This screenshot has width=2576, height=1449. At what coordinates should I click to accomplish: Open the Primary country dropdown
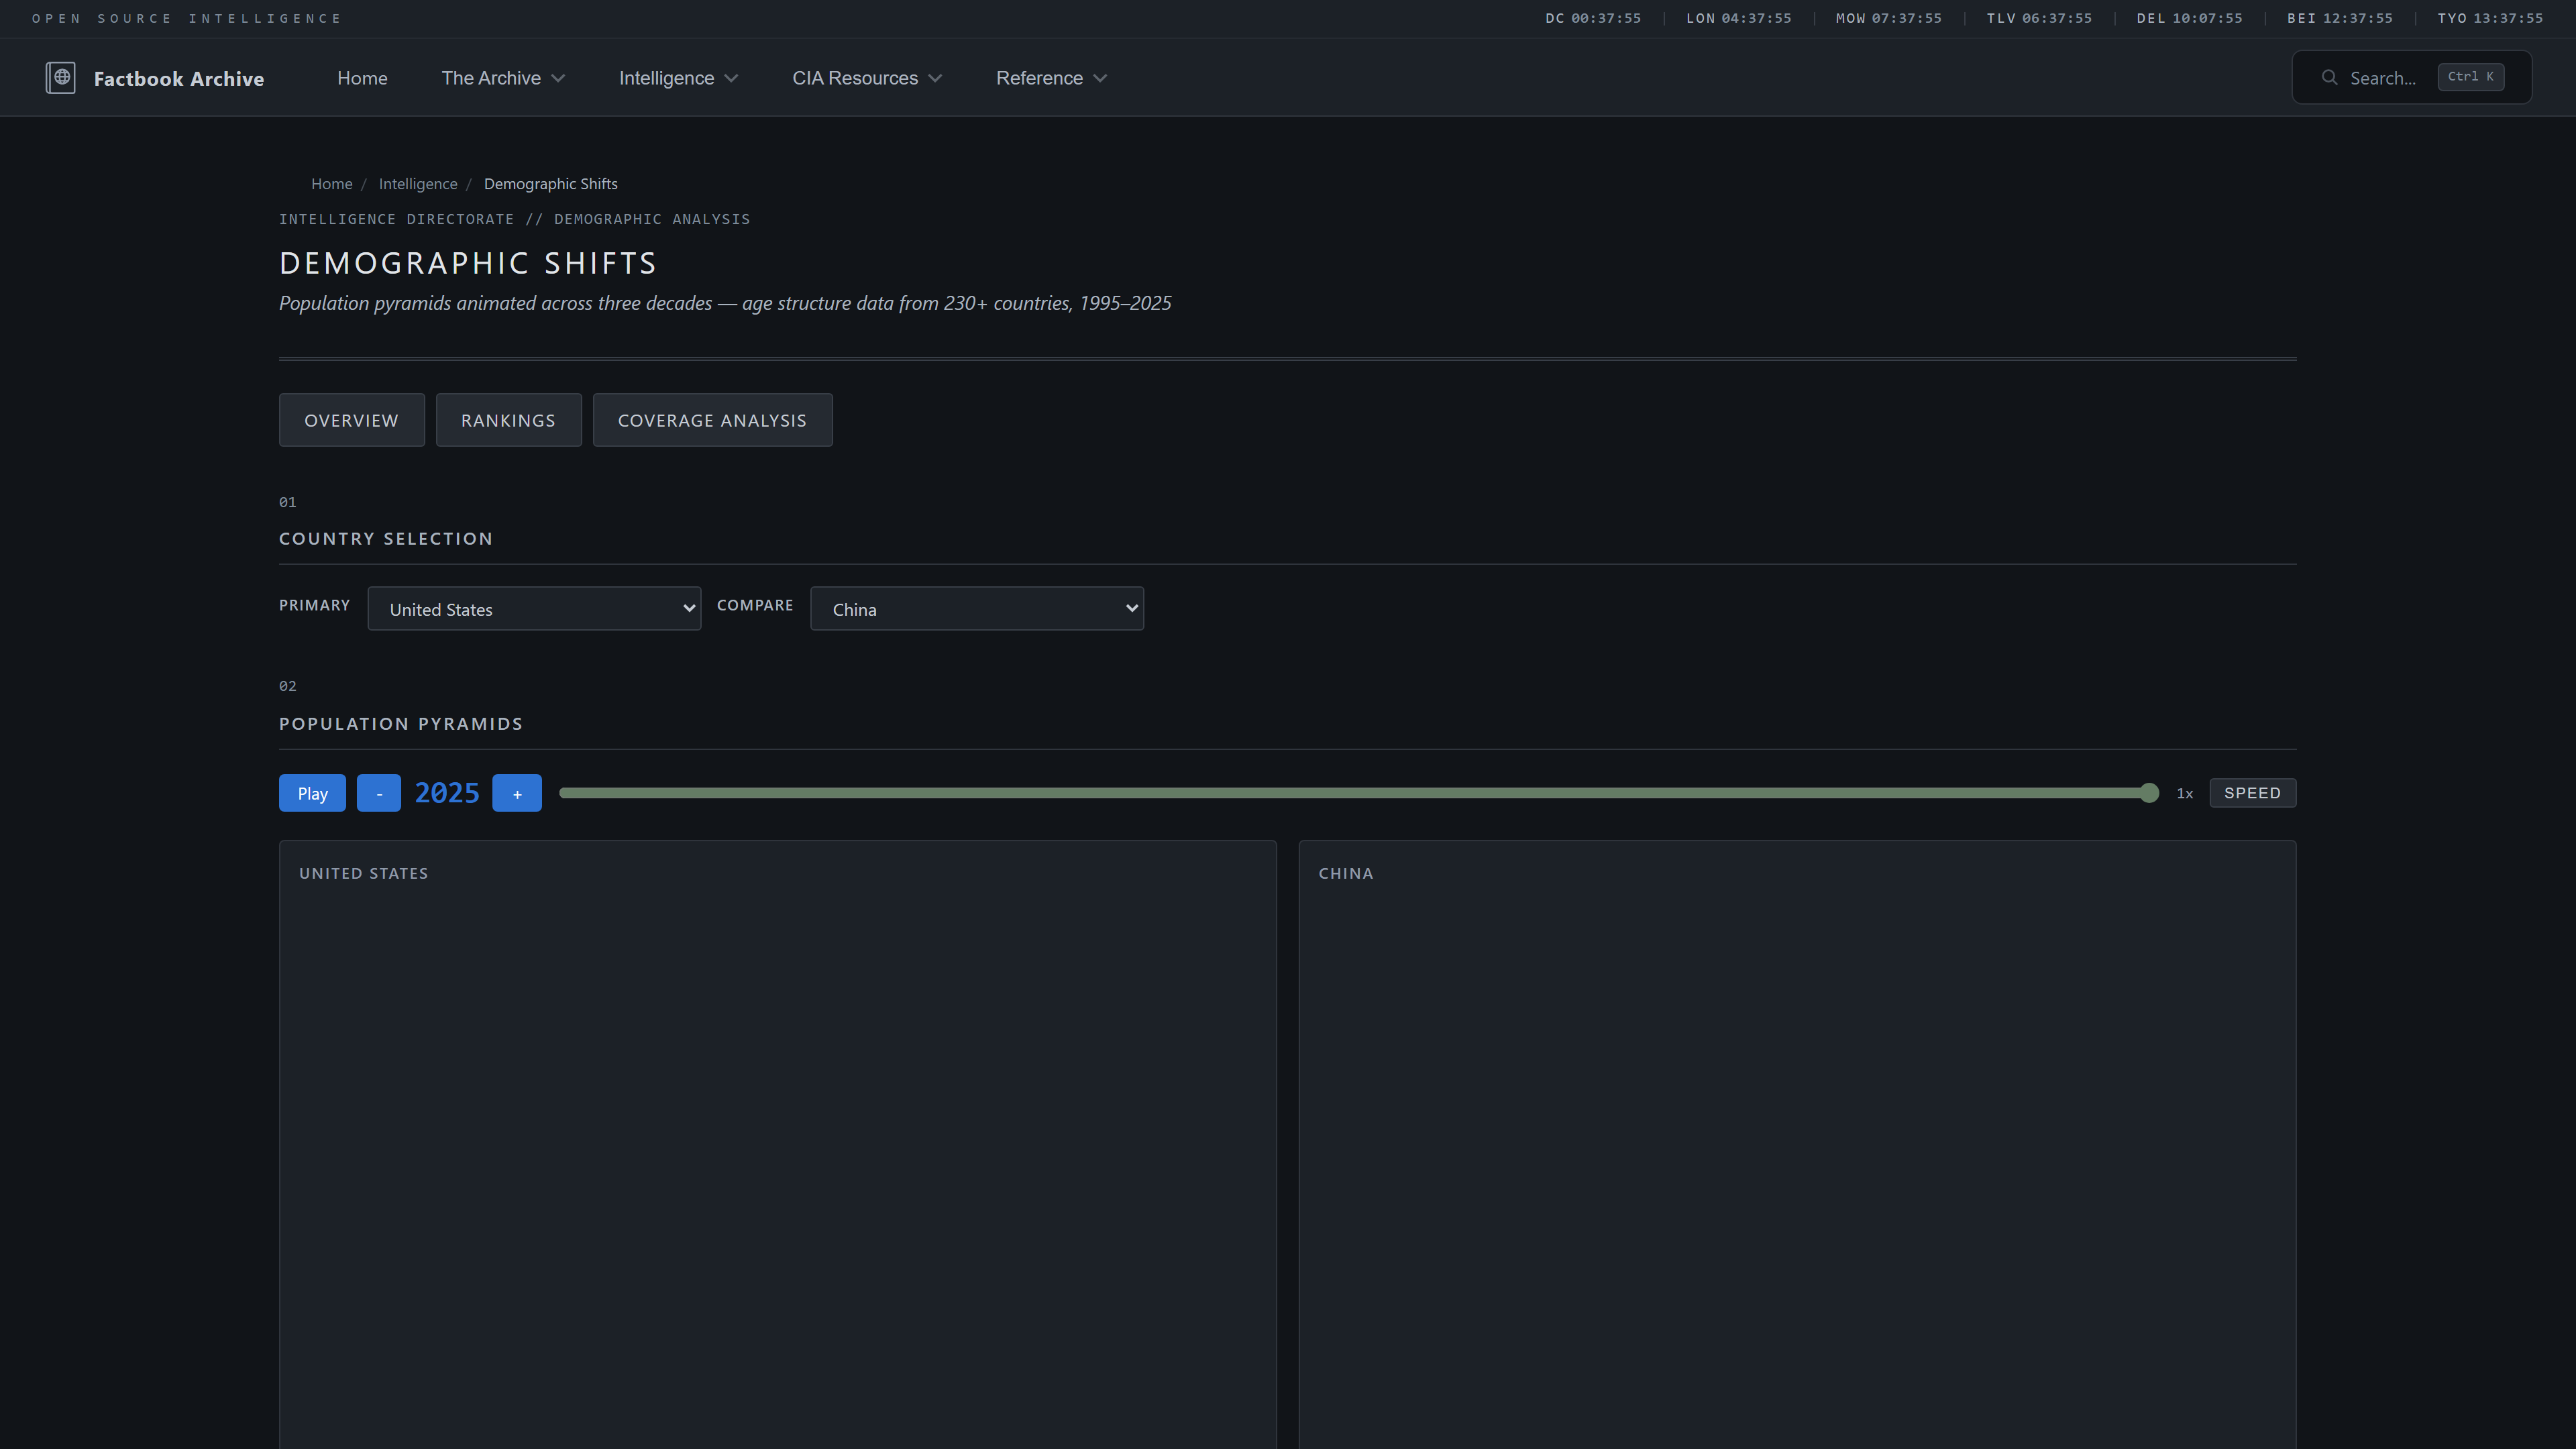pyautogui.click(x=534, y=609)
